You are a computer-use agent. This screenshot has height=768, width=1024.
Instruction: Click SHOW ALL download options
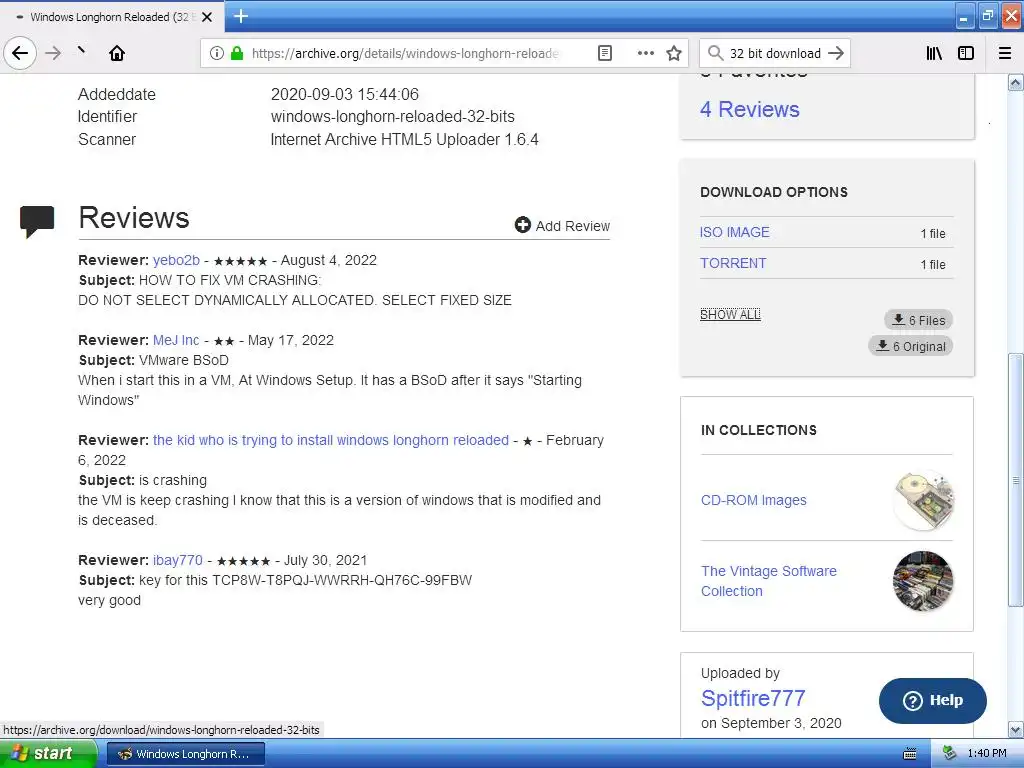pyautogui.click(x=730, y=314)
